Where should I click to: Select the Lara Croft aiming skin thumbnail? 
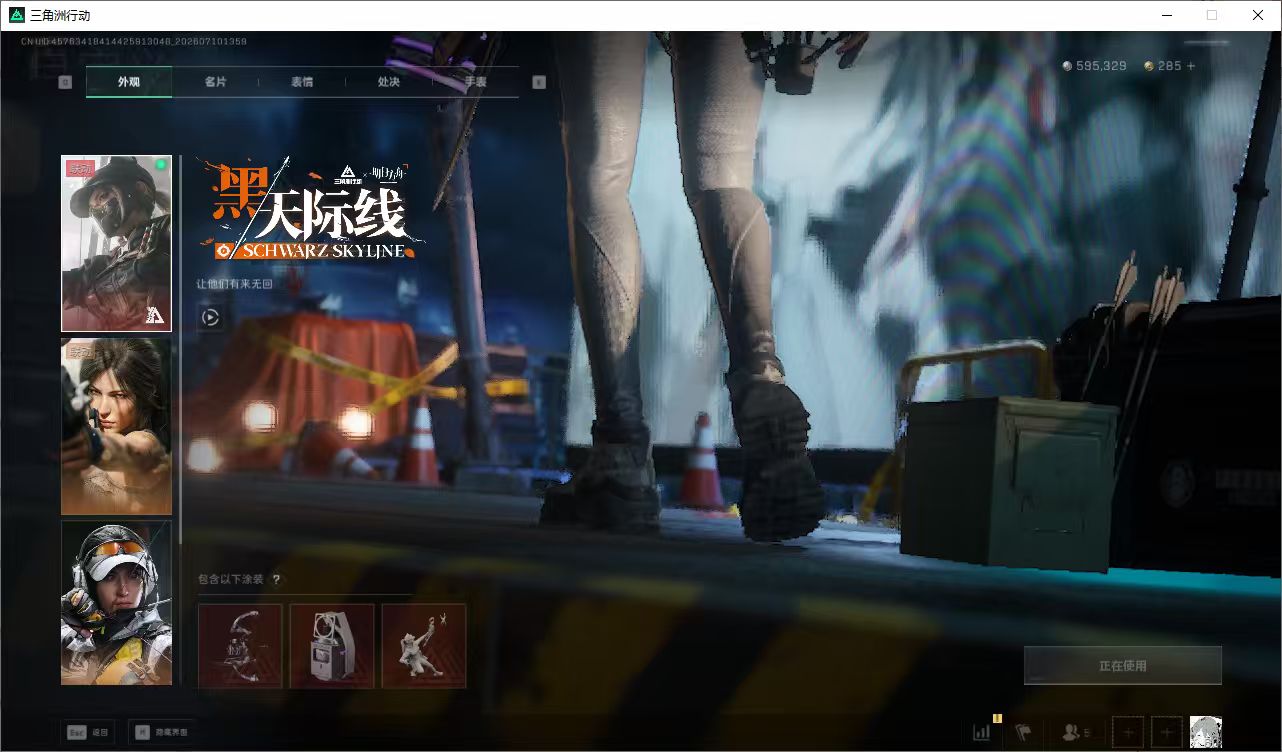pyautogui.click(x=116, y=426)
